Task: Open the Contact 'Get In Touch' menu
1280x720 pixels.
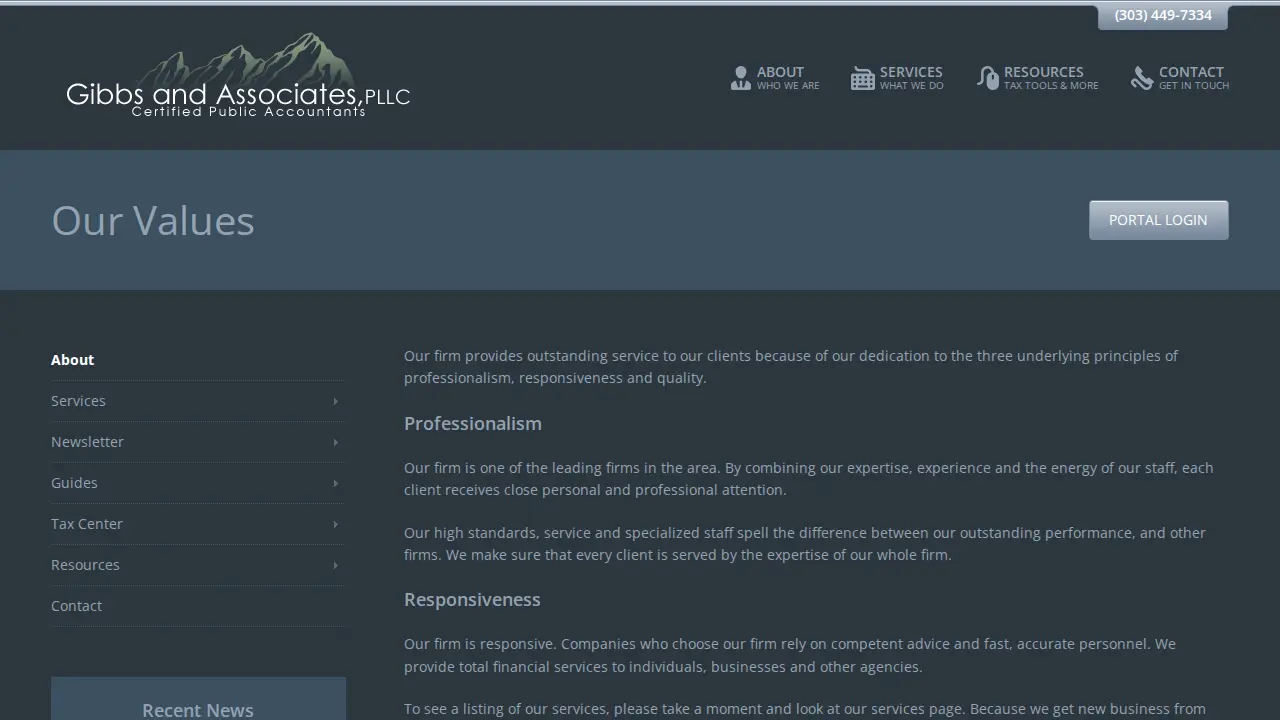Action: click(x=1180, y=78)
